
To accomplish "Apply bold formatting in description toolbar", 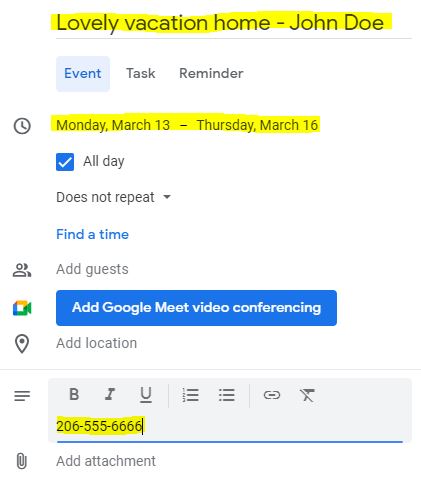I will click(x=74, y=395).
